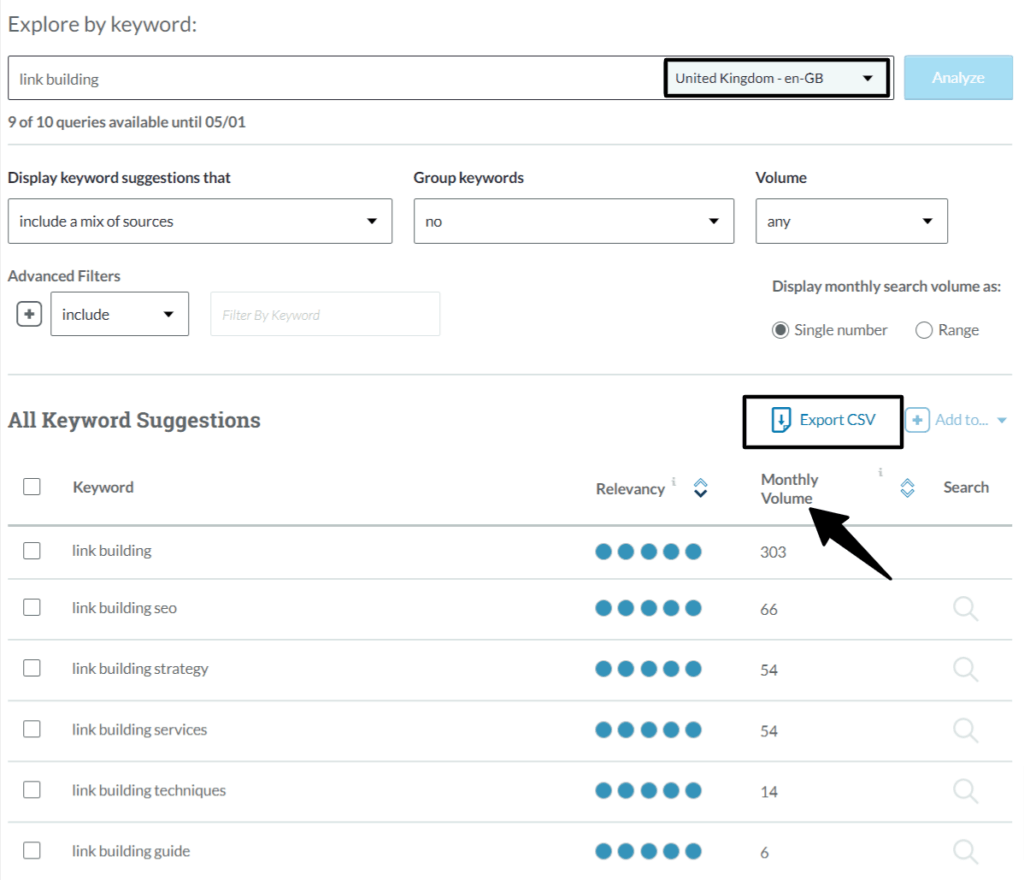
Task: Click search magnifier for link building guide
Action: (965, 852)
